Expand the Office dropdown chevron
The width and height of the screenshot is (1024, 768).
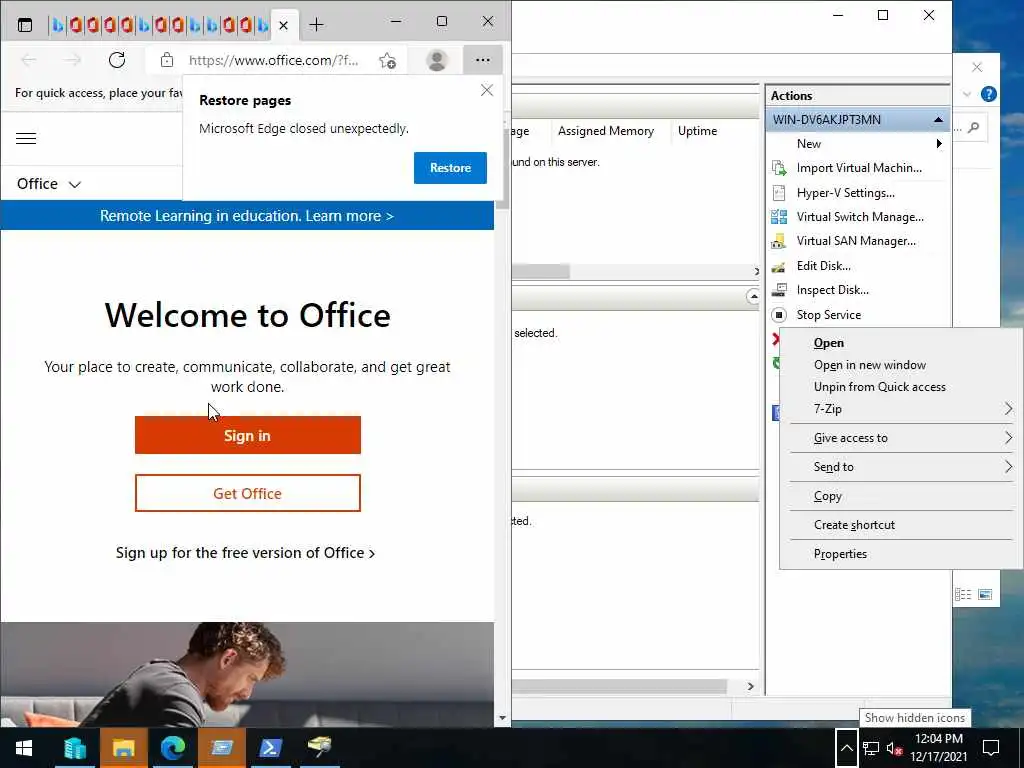pyautogui.click(x=75, y=185)
